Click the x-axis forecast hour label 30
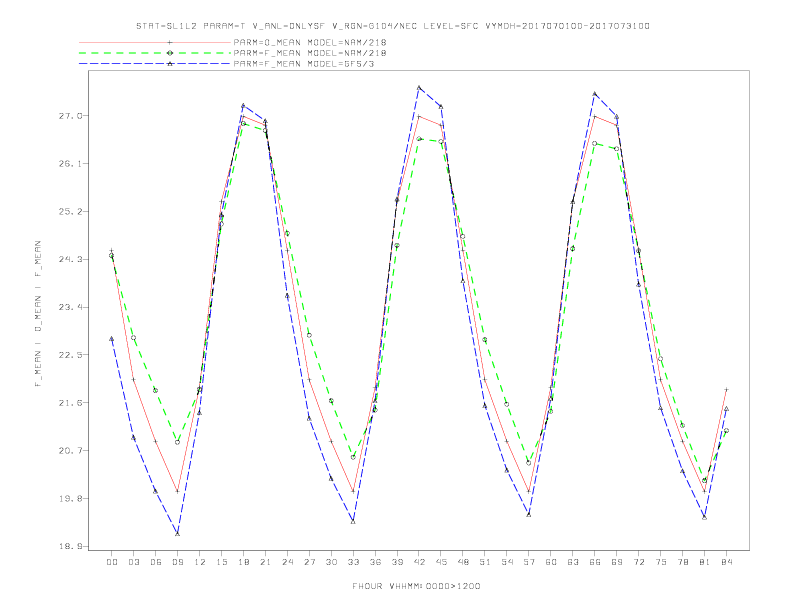The image size is (792, 612). pyautogui.click(x=331, y=562)
